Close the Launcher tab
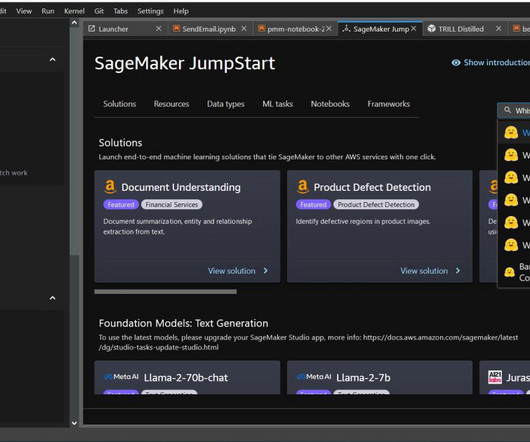The width and height of the screenshot is (530, 442). 159,29
